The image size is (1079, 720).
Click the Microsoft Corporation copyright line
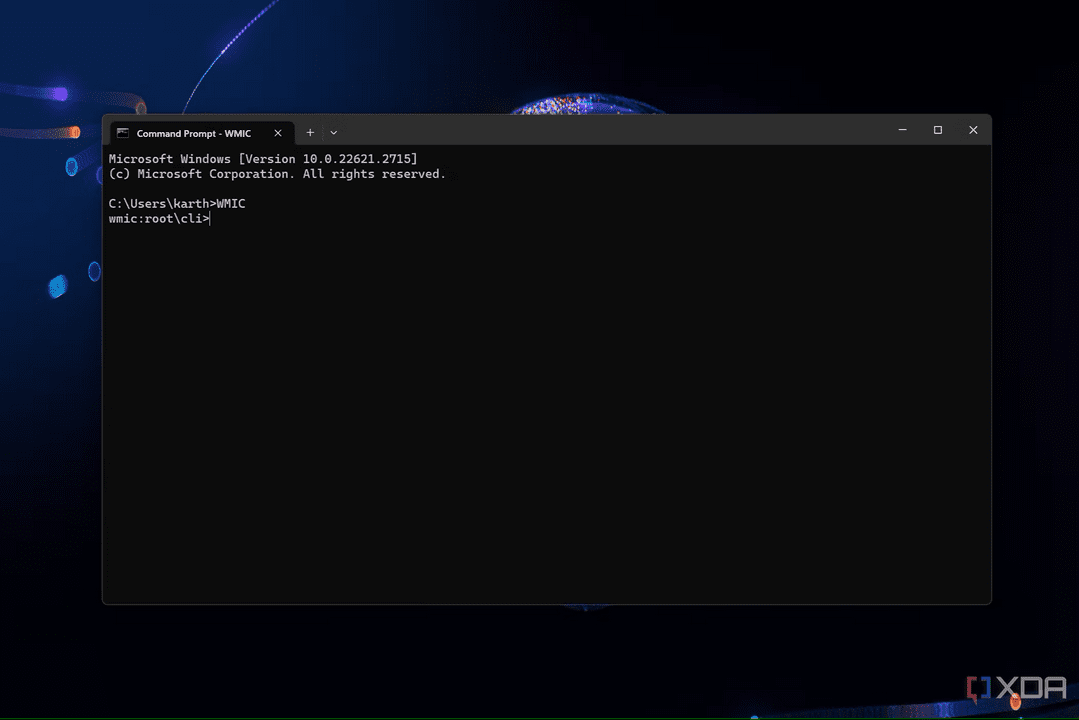point(277,174)
